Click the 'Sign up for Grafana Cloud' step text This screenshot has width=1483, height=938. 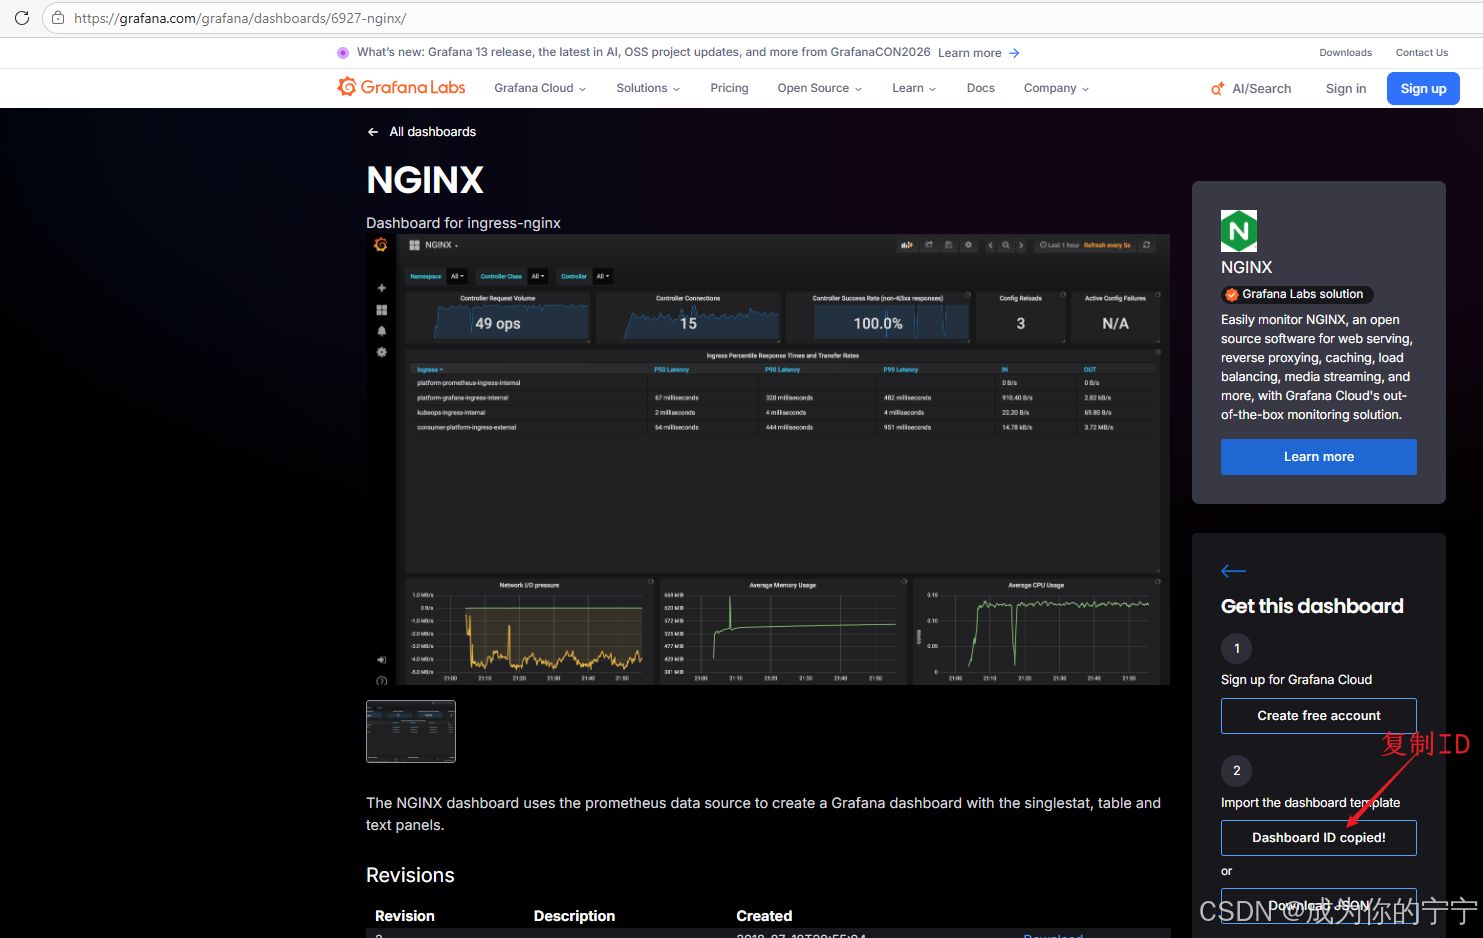click(x=1296, y=680)
